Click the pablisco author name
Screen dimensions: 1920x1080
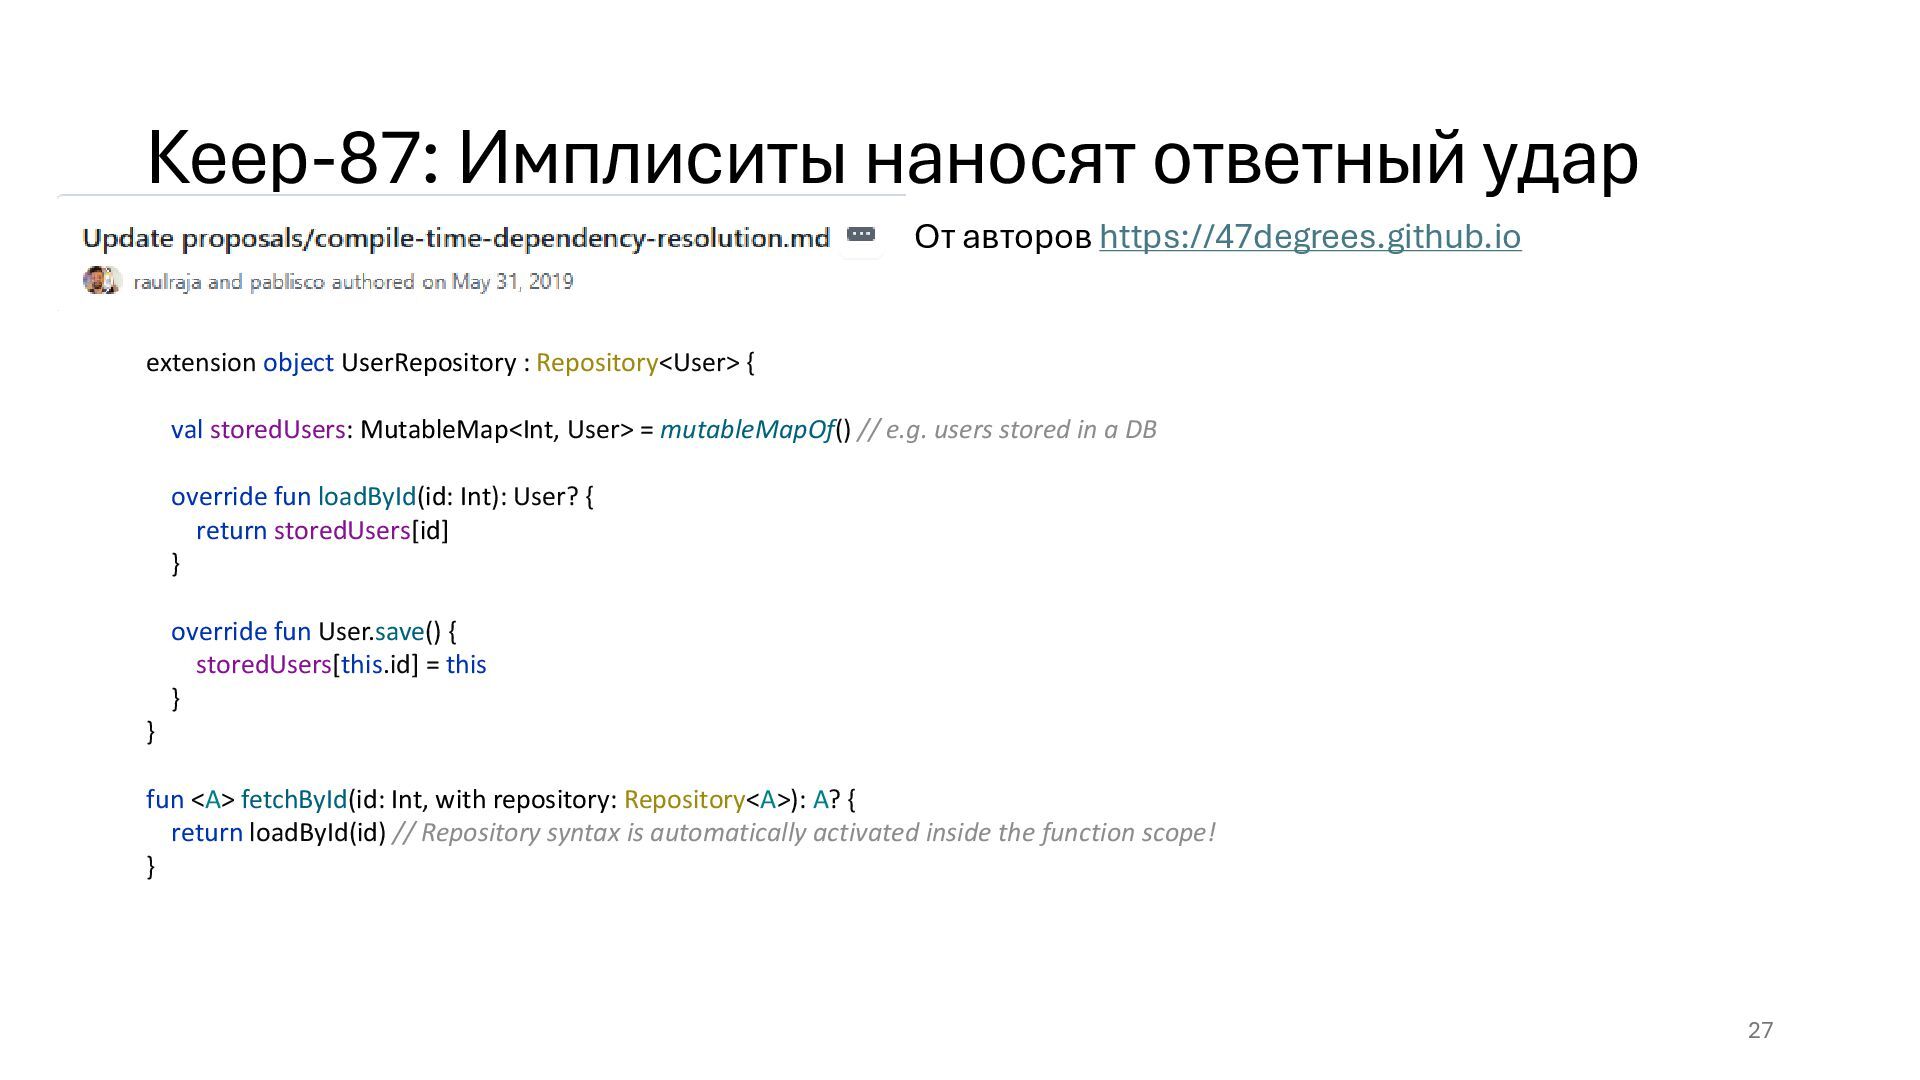click(x=287, y=282)
